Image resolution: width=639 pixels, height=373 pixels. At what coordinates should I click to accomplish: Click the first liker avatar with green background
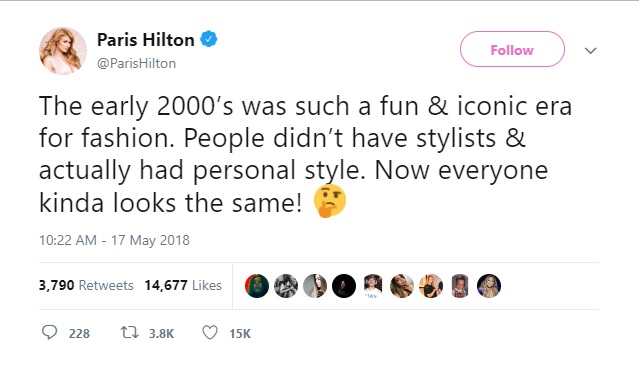257,286
